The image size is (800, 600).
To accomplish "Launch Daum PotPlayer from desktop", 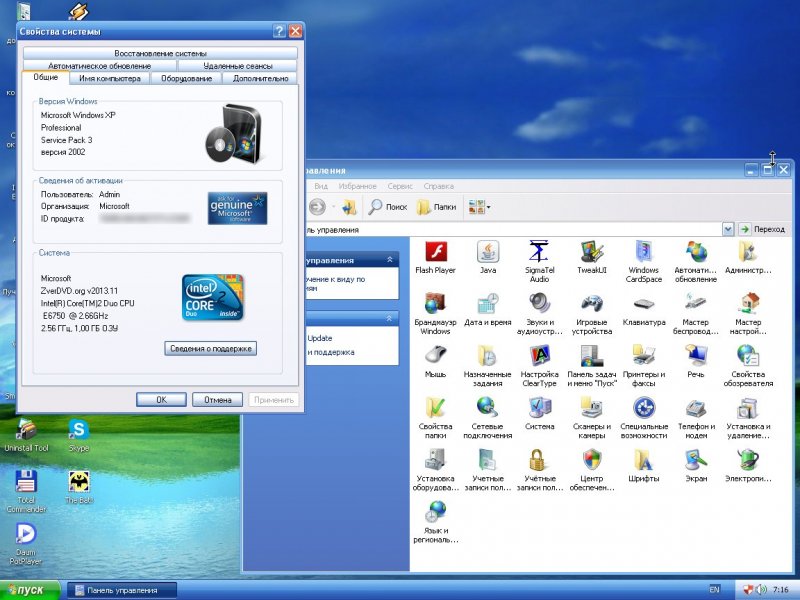I will [x=26, y=543].
